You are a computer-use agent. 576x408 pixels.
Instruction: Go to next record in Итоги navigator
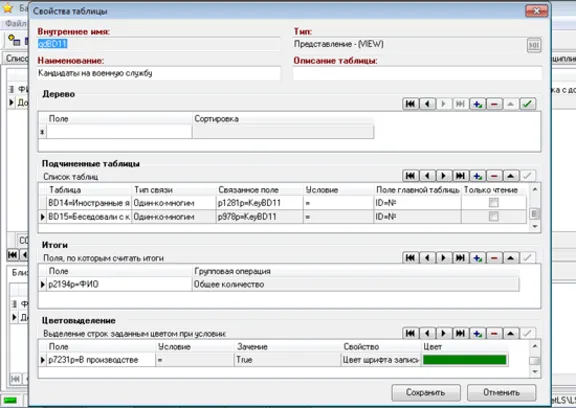click(443, 258)
